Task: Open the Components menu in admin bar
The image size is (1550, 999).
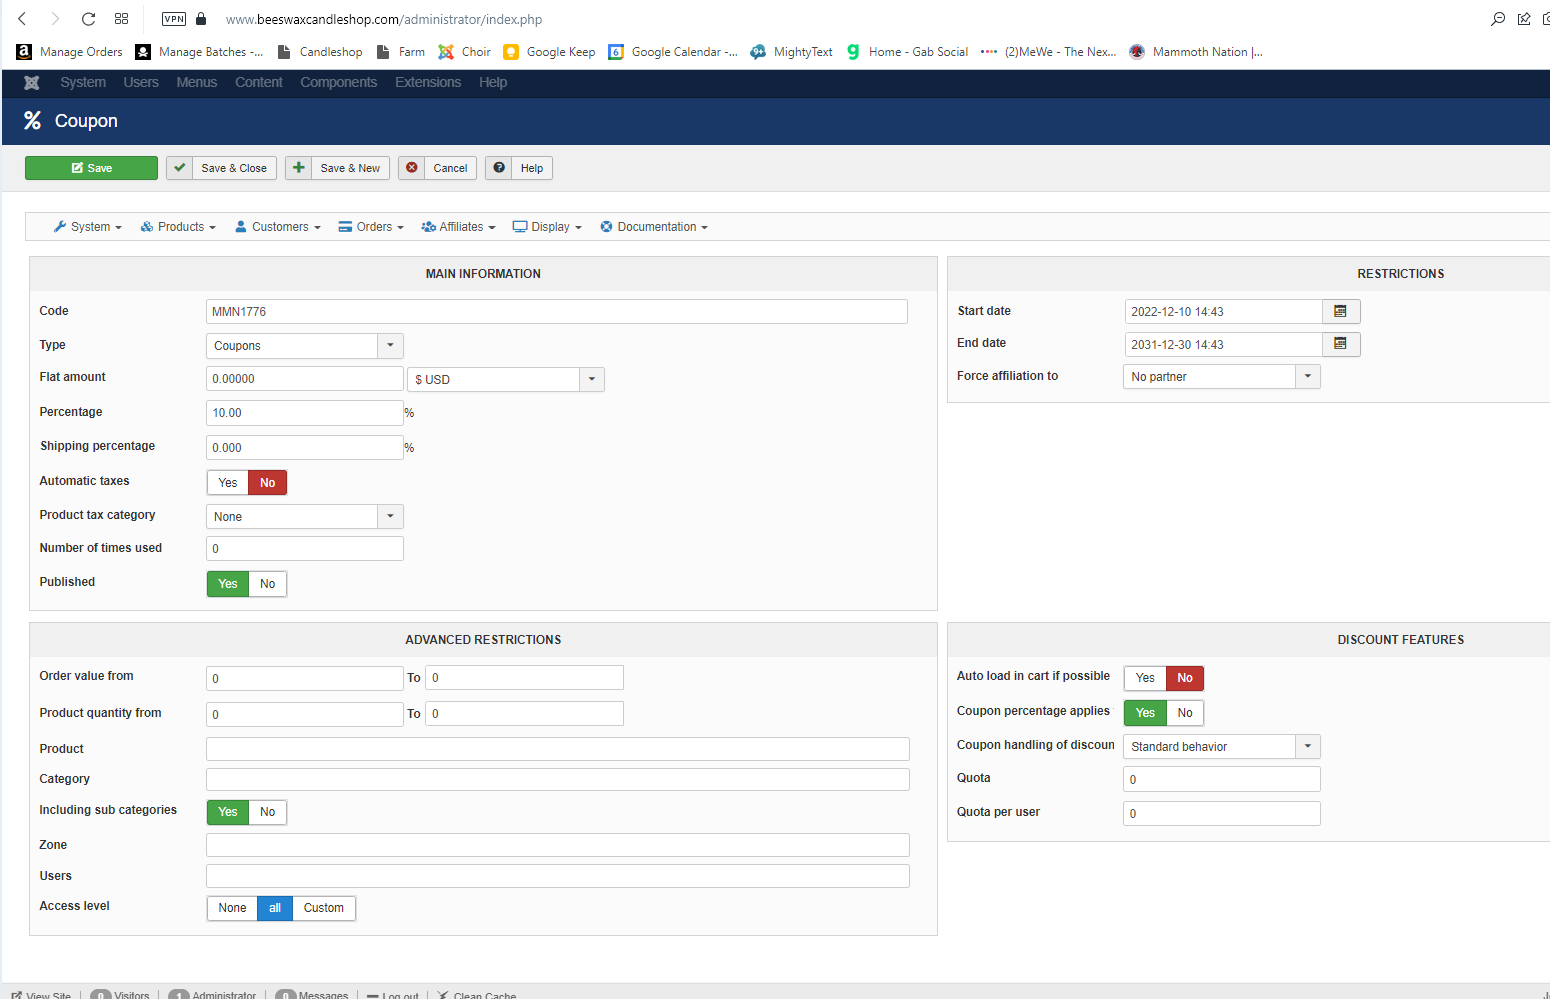Action: [x=338, y=83]
